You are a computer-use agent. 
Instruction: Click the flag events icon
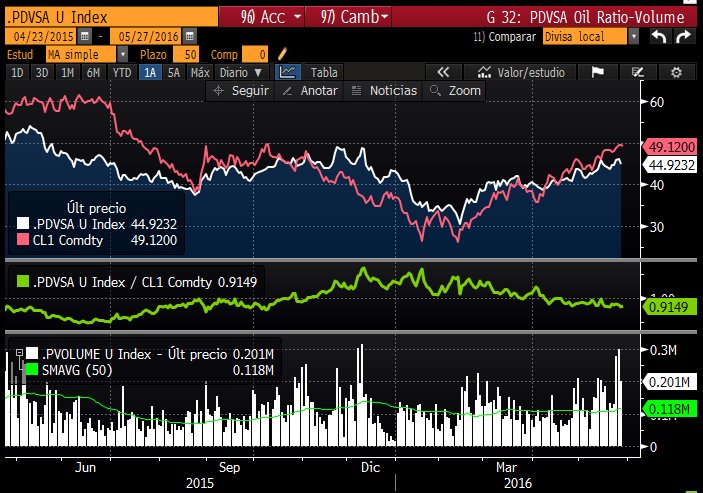(x=597, y=72)
